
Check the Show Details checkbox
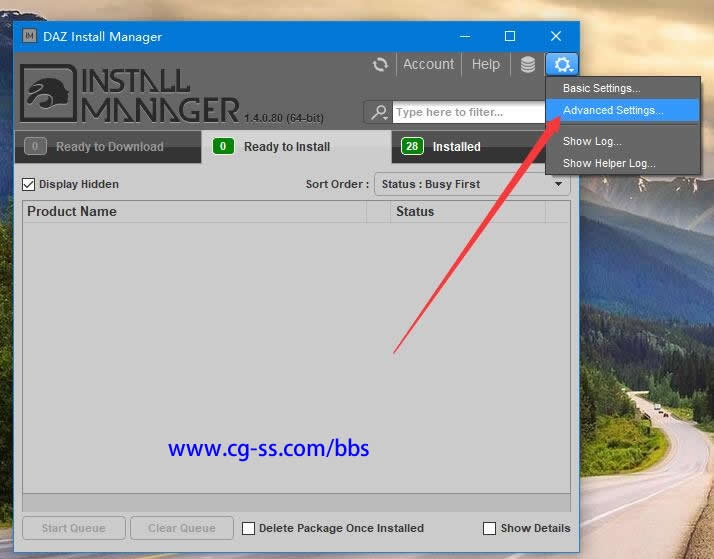pos(489,528)
